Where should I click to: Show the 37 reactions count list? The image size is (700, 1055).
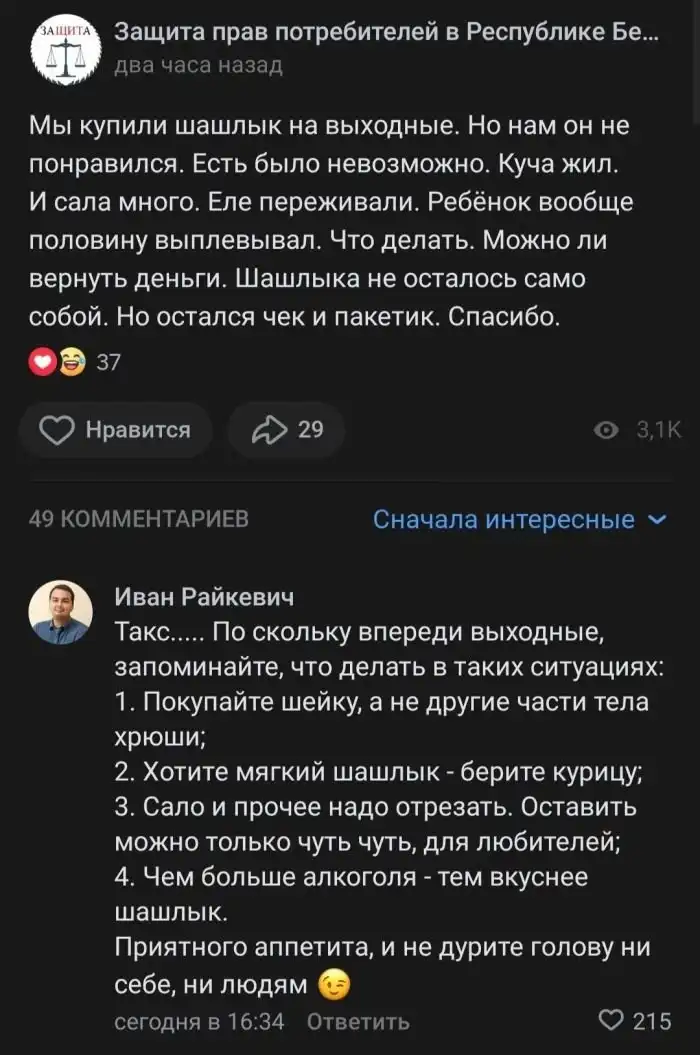pyautogui.click(x=108, y=363)
